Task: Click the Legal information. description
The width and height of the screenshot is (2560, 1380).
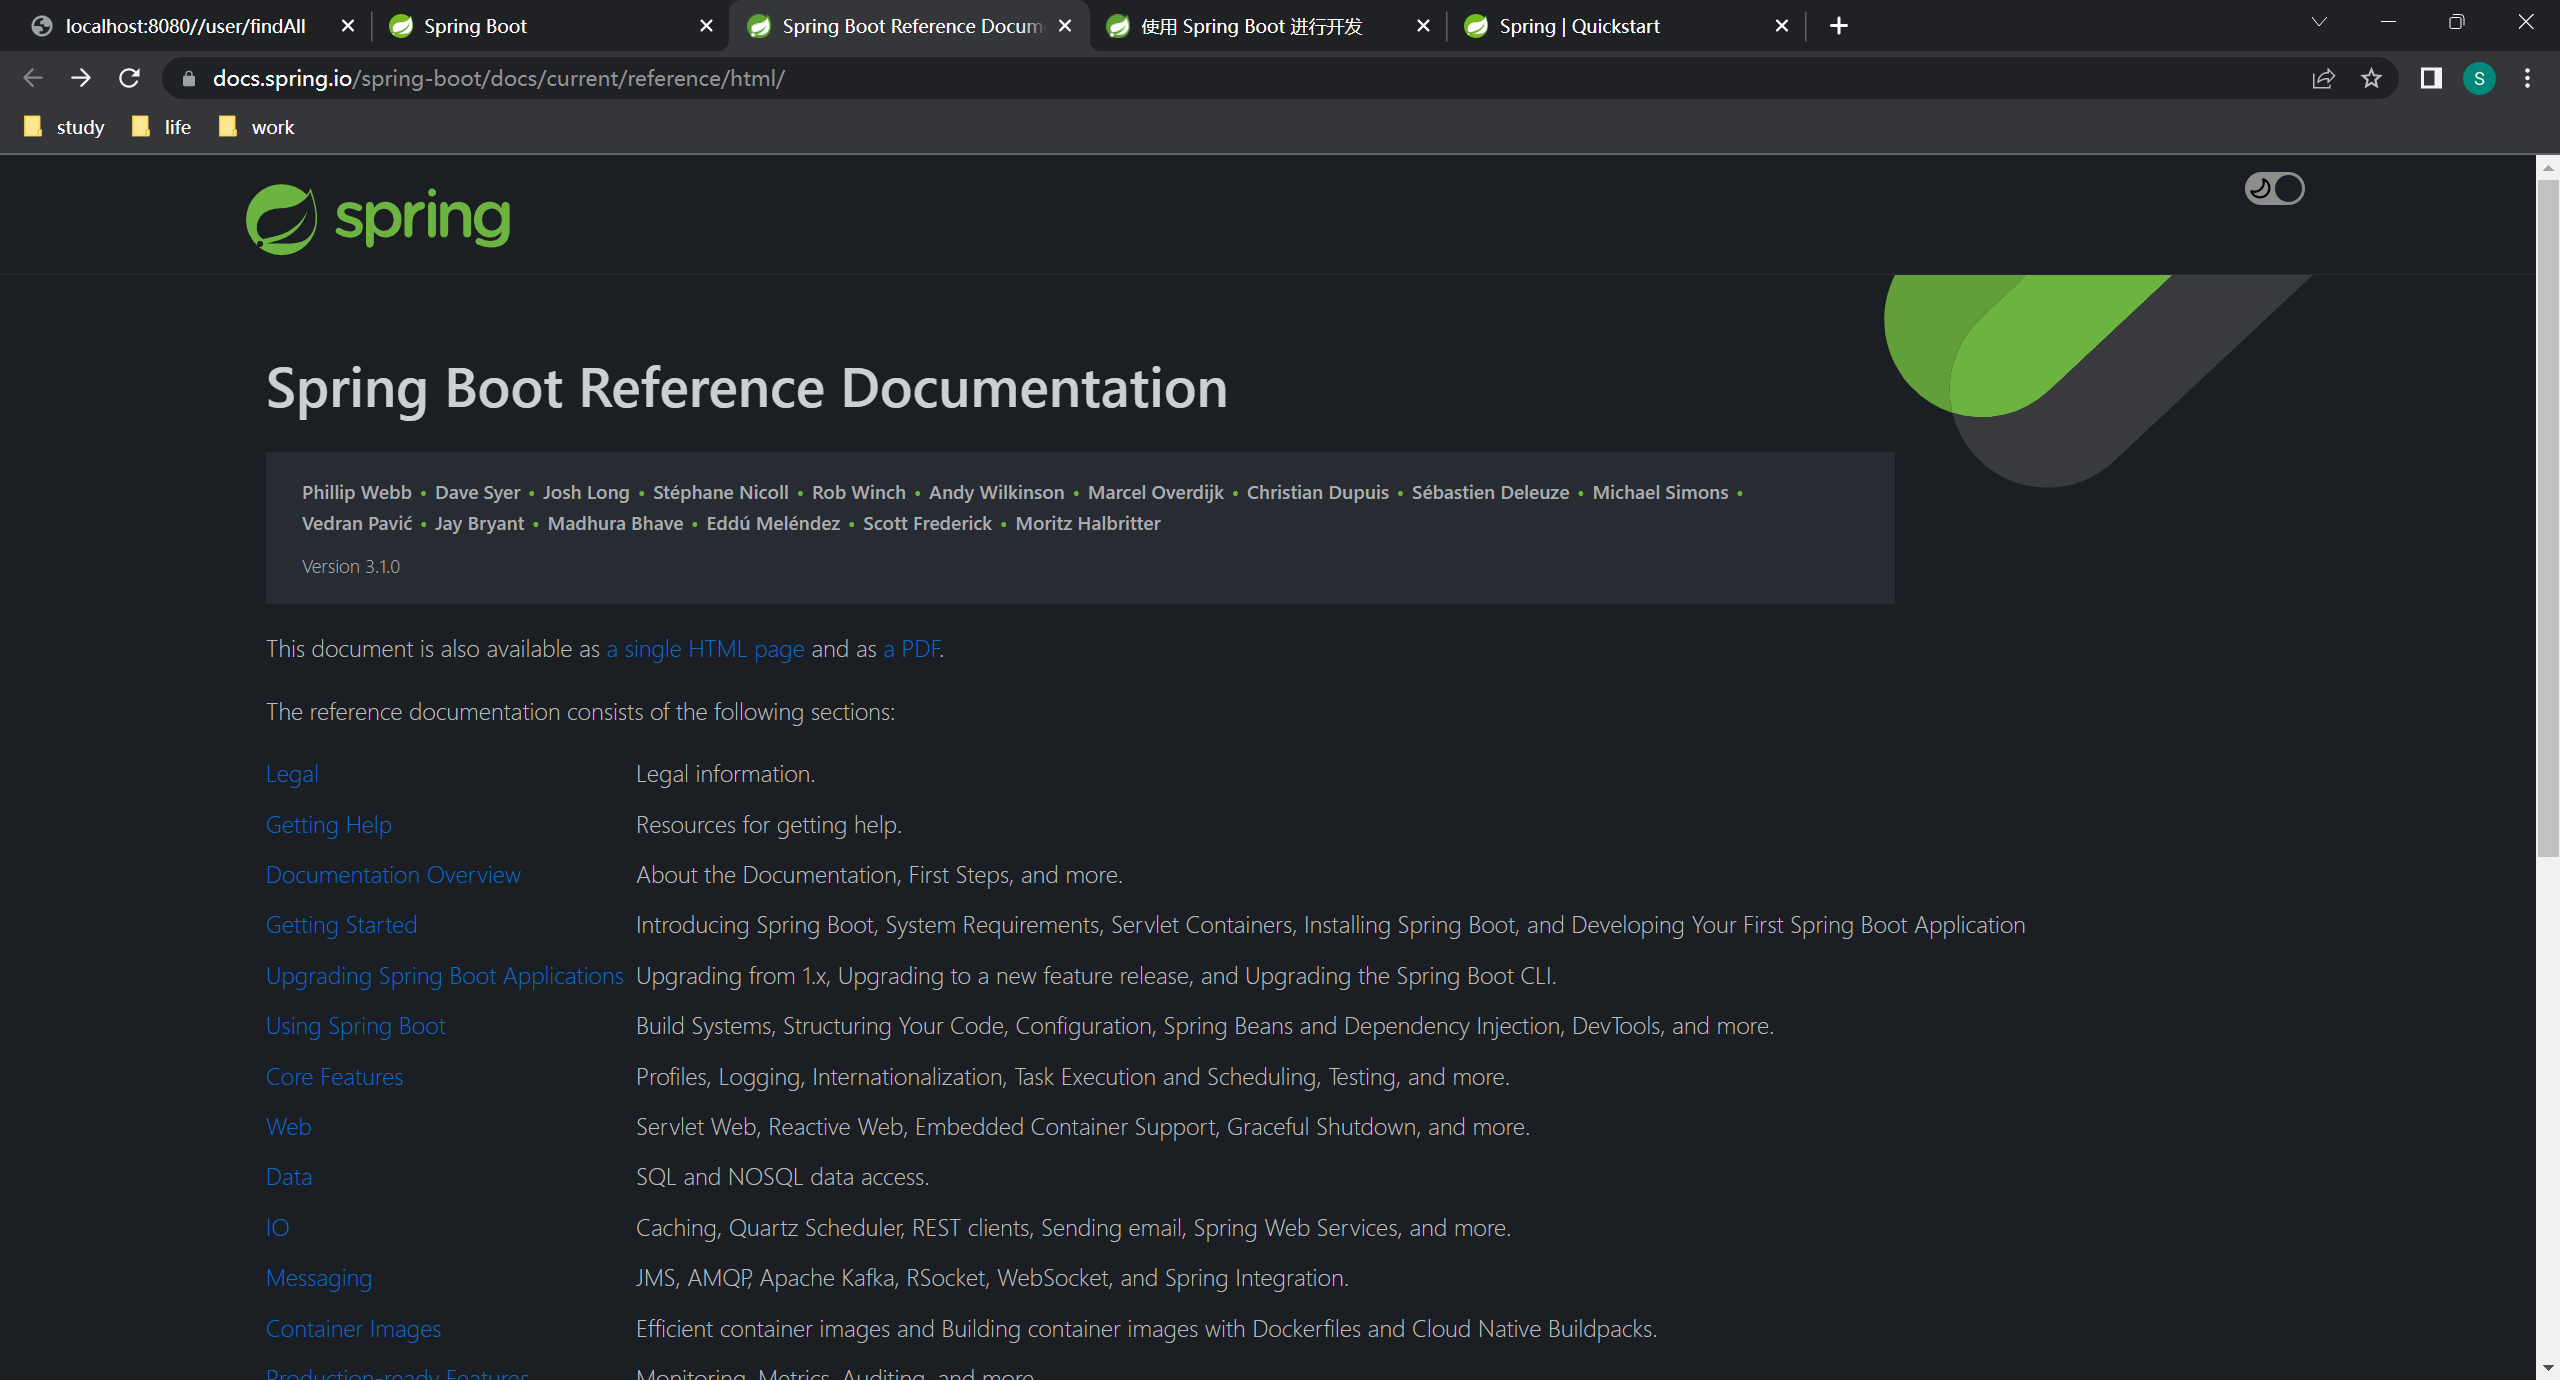Action: coord(725,774)
